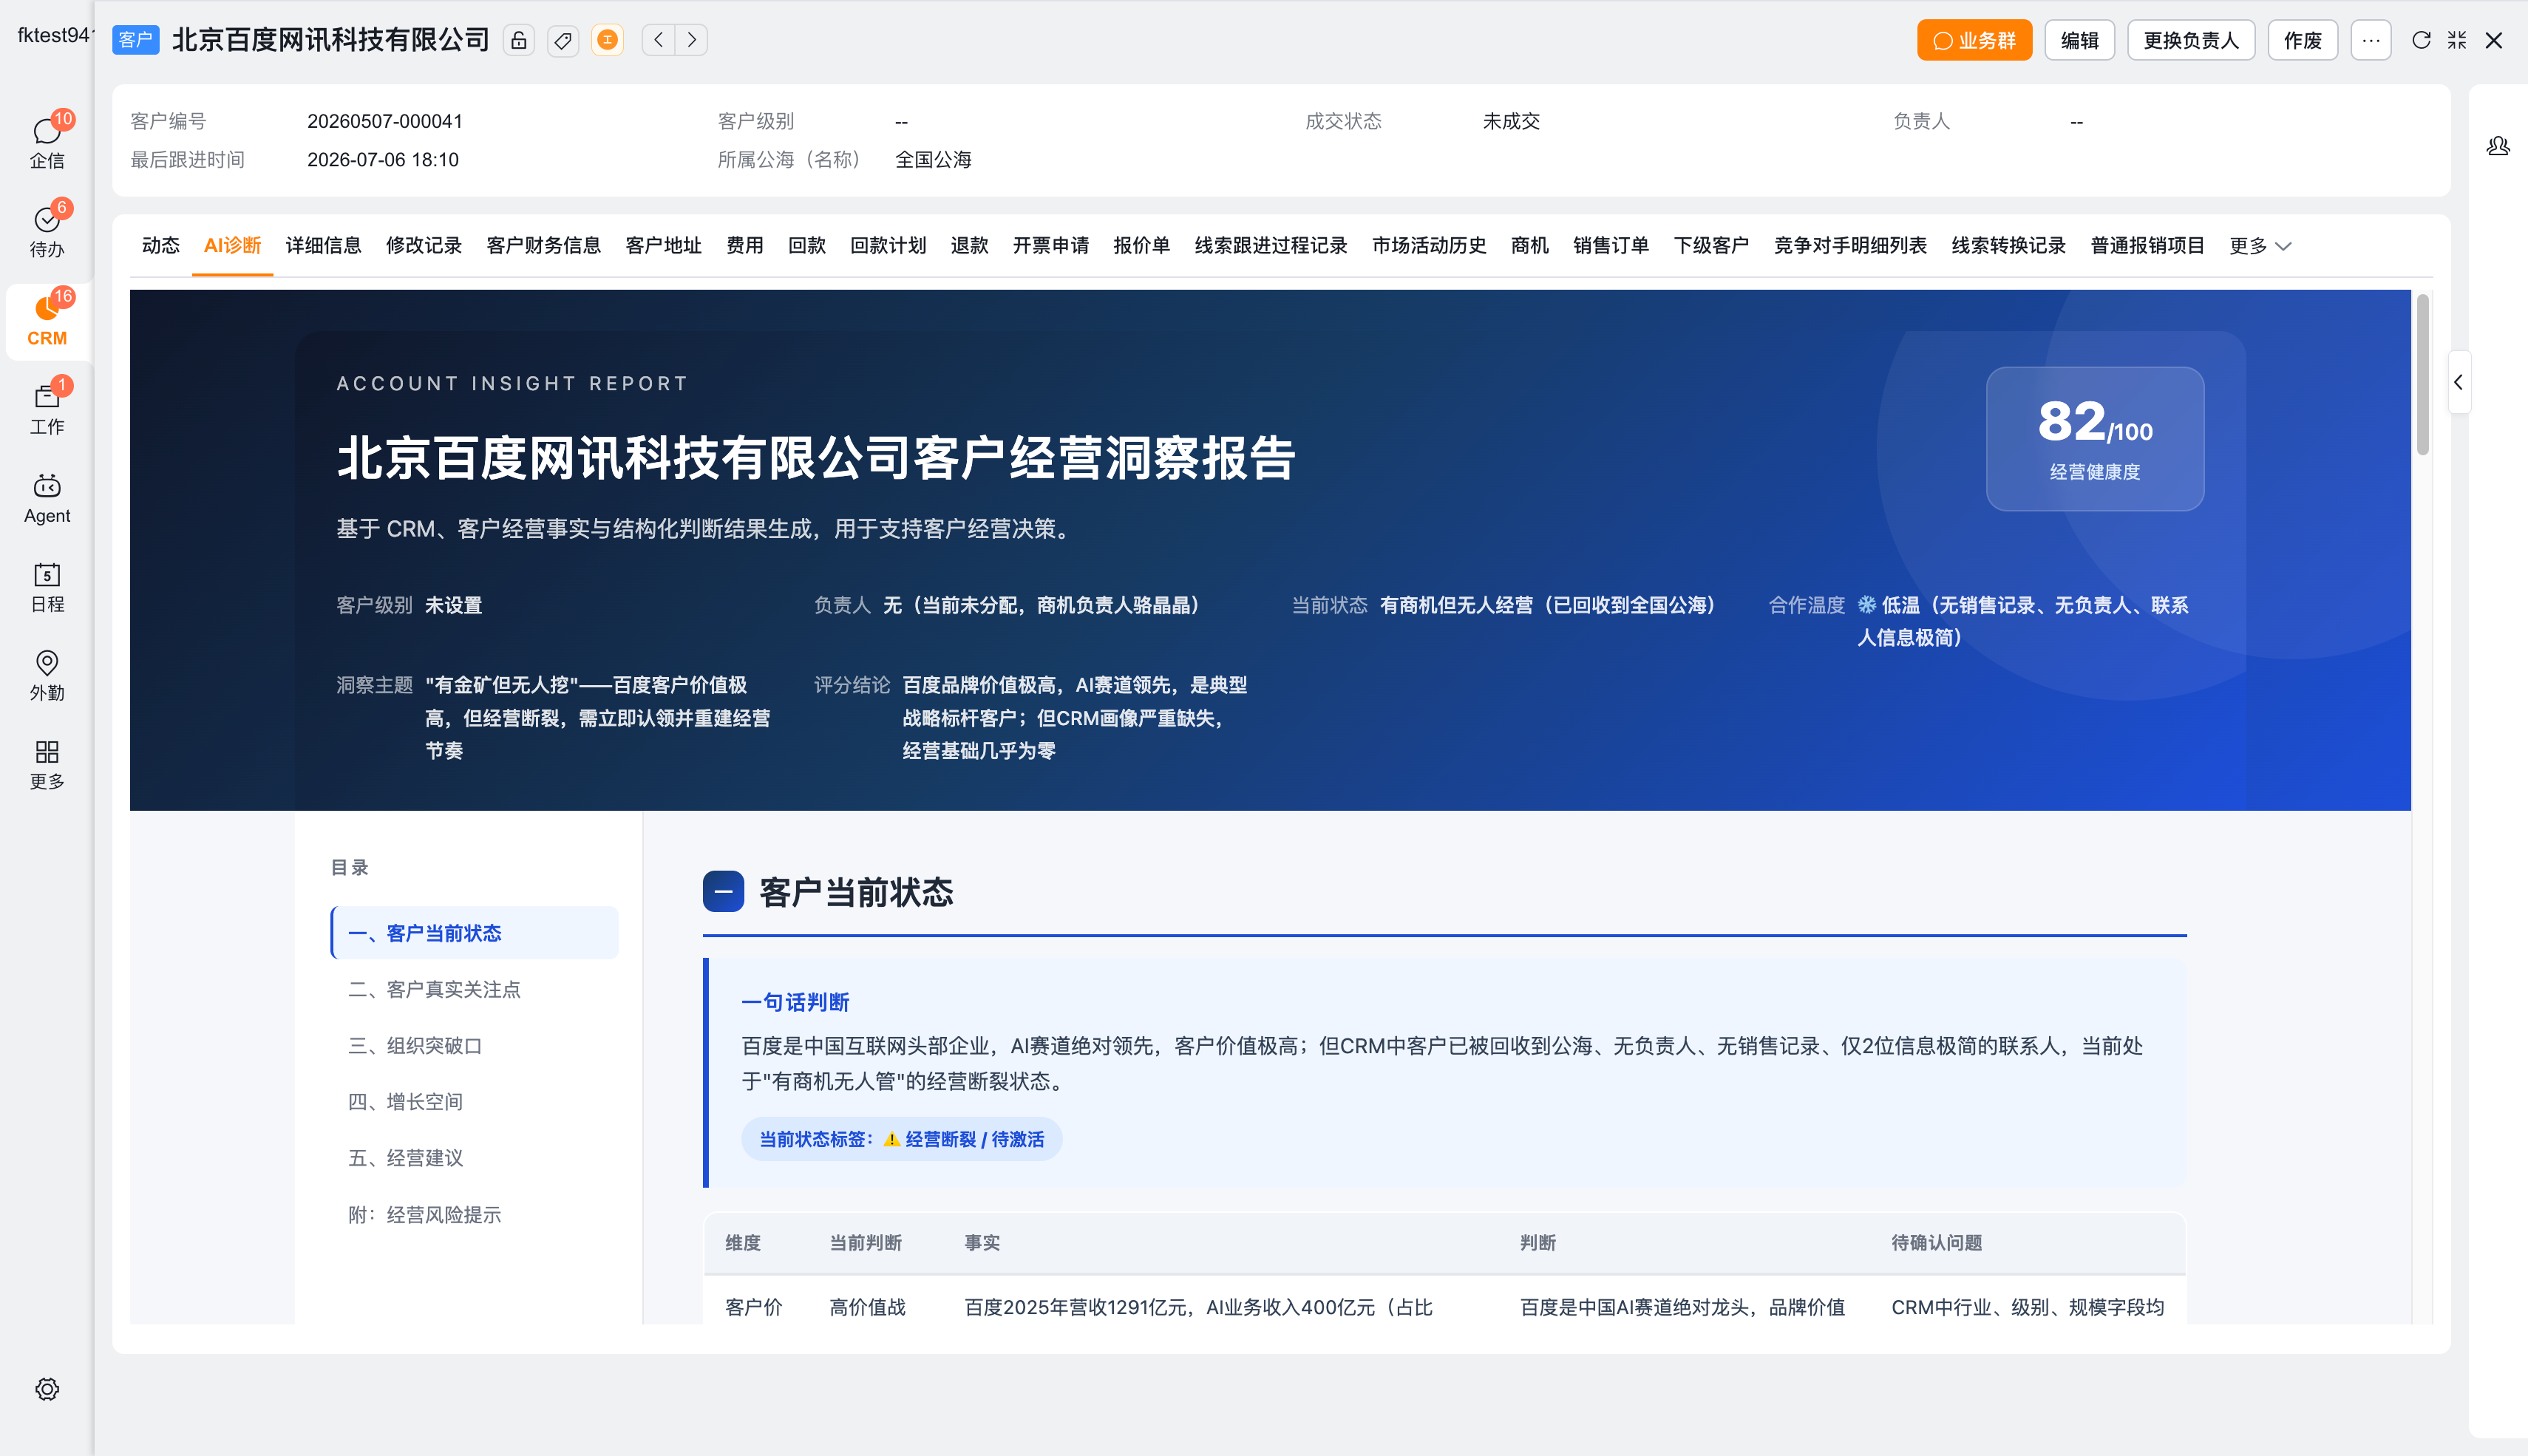
Task: Open the 竞争对手明细列表 tab
Action: [x=1849, y=246]
